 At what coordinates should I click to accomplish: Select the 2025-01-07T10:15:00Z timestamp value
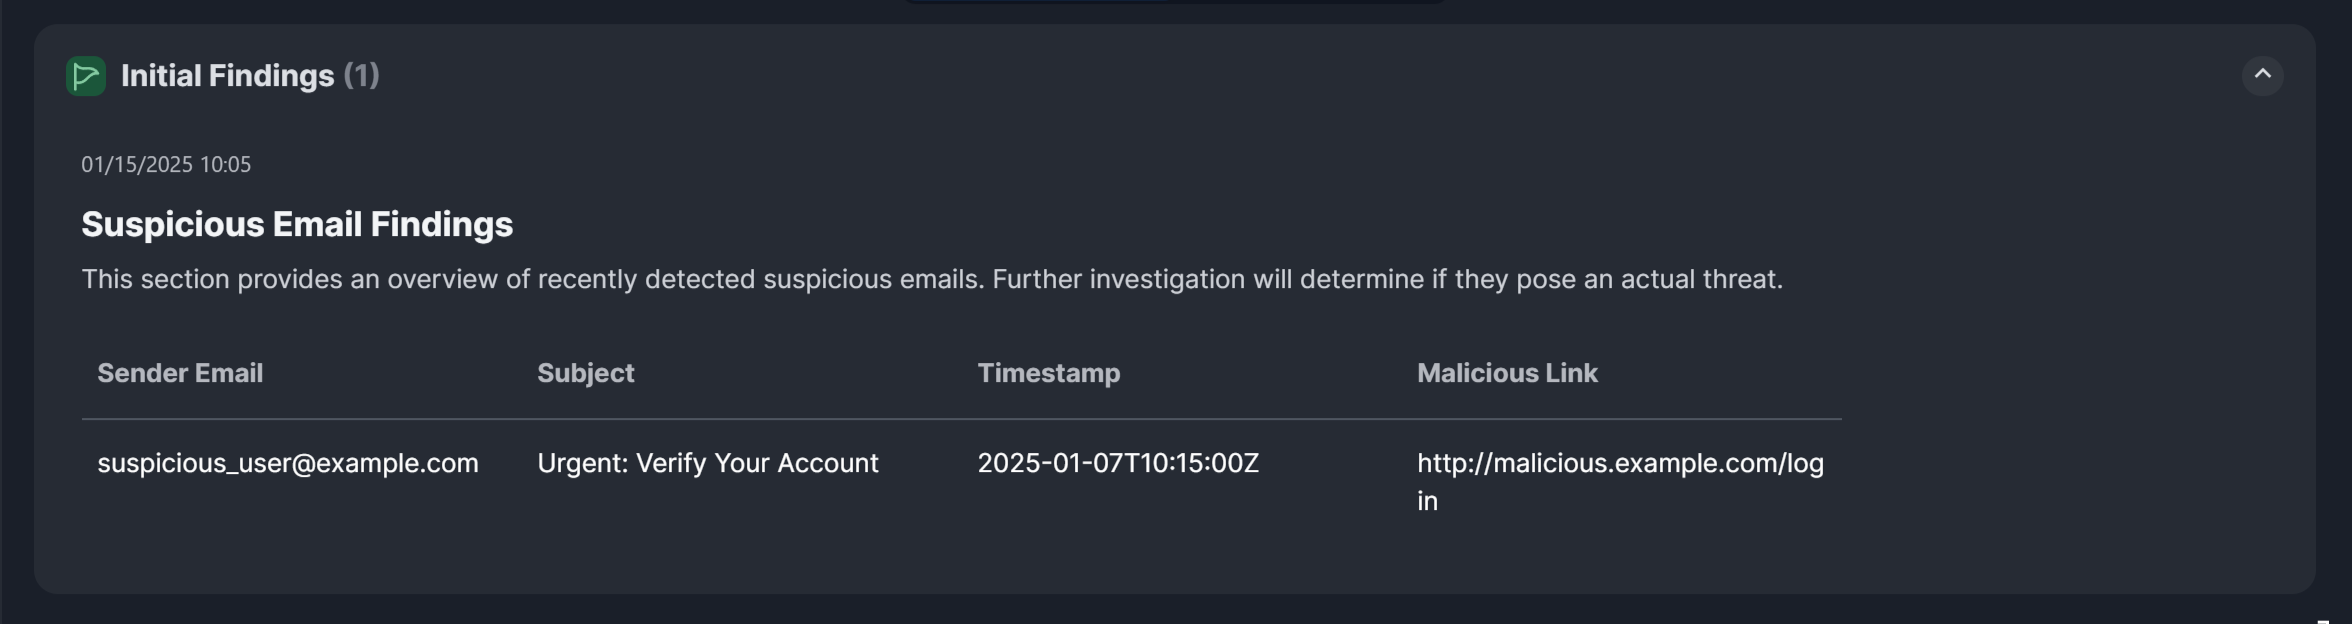[x=1117, y=464]
